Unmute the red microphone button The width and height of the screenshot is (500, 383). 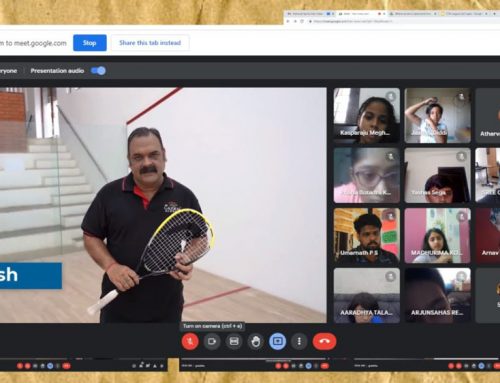190,341
